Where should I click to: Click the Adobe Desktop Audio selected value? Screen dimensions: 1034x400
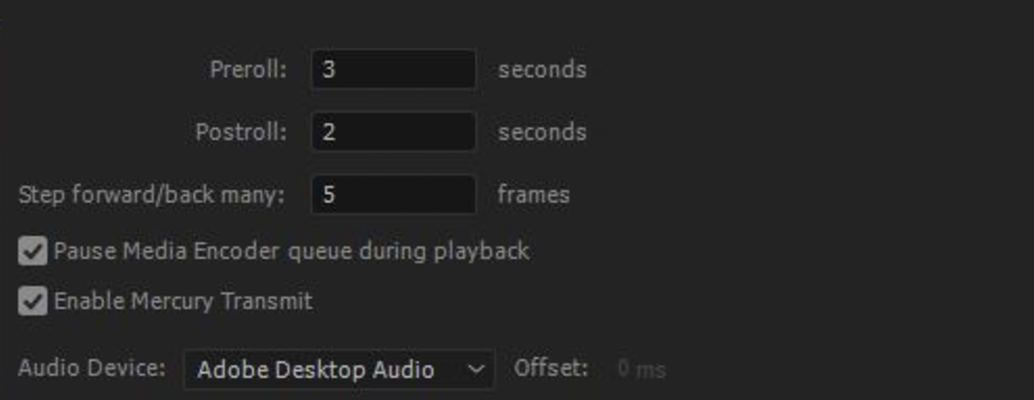pos(315,369)
